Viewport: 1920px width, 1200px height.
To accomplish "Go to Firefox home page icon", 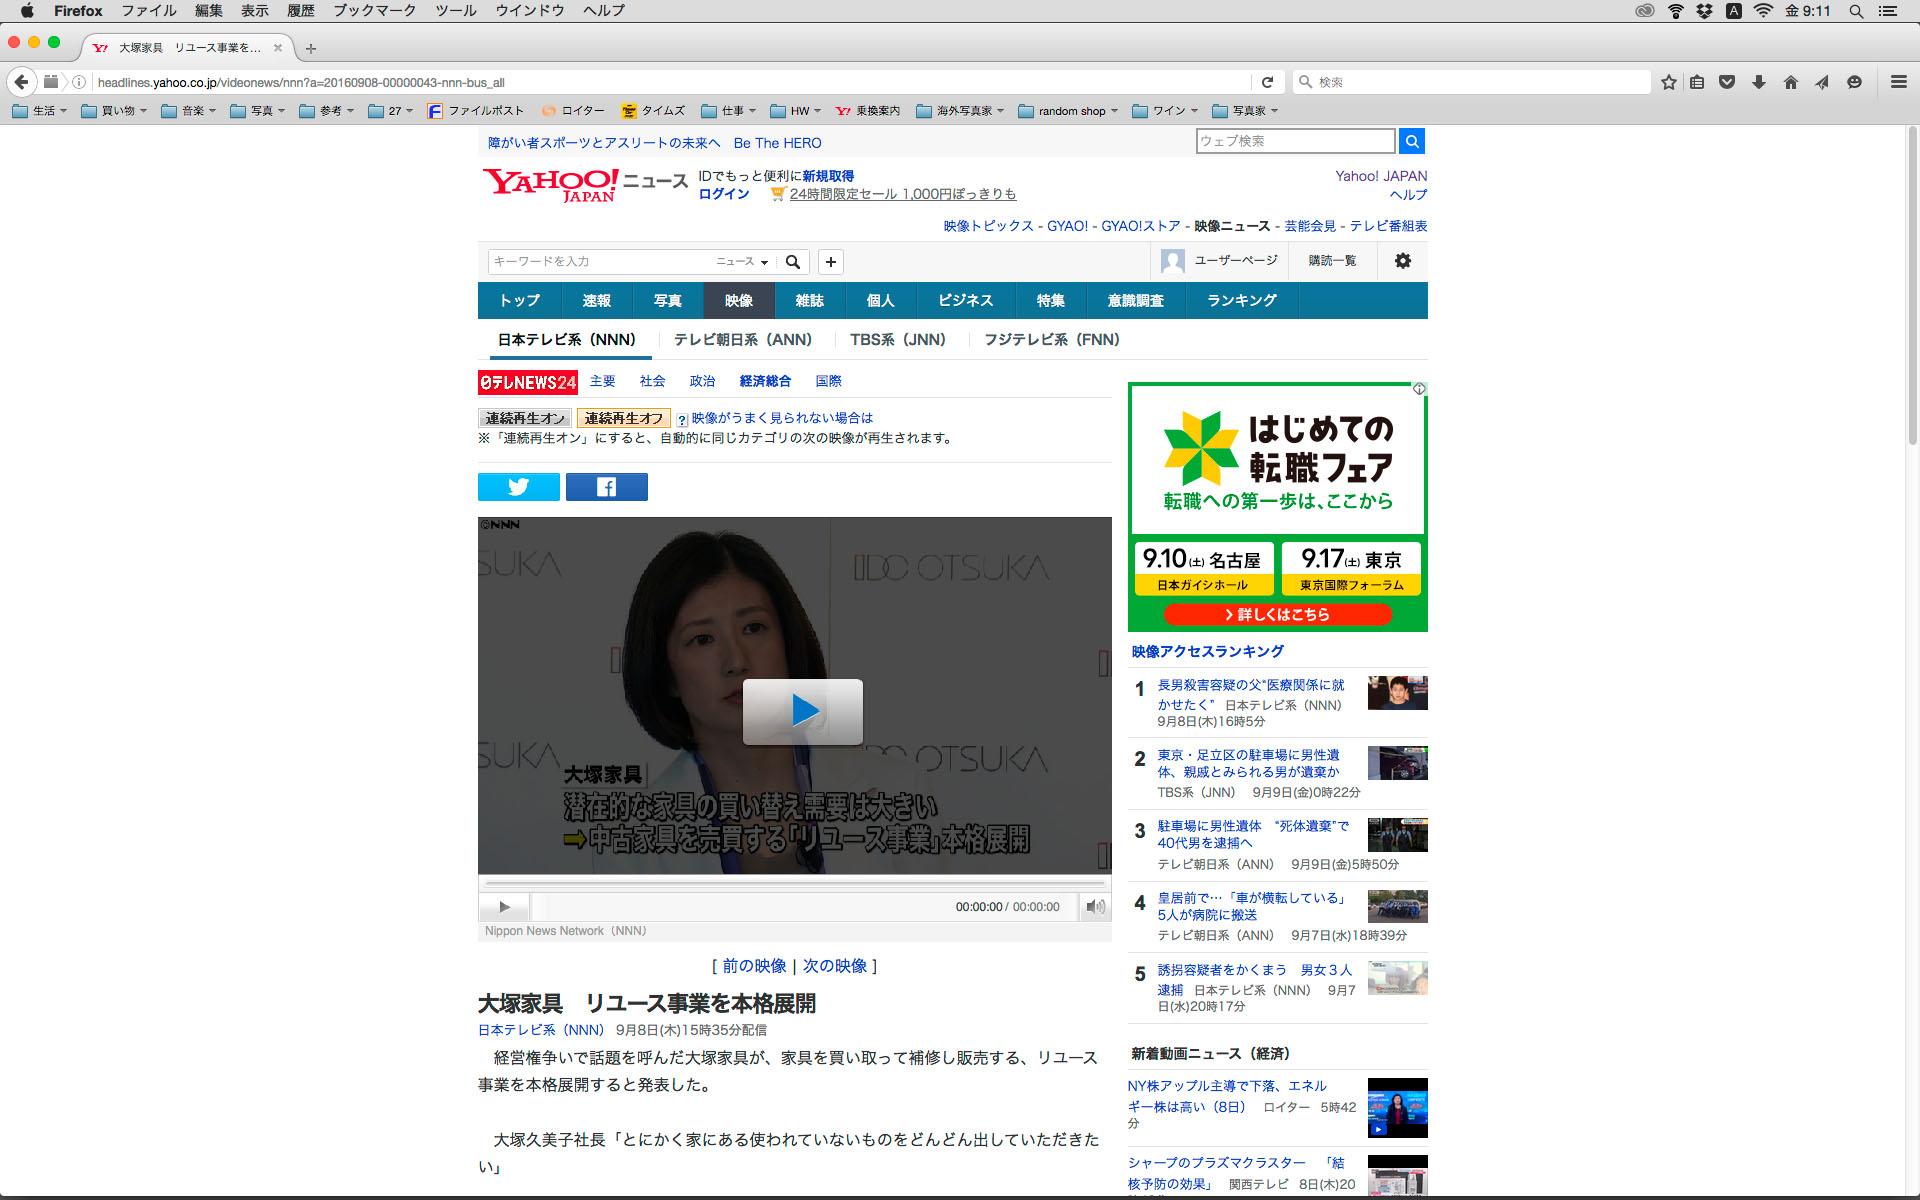I will pos(1790,82).
